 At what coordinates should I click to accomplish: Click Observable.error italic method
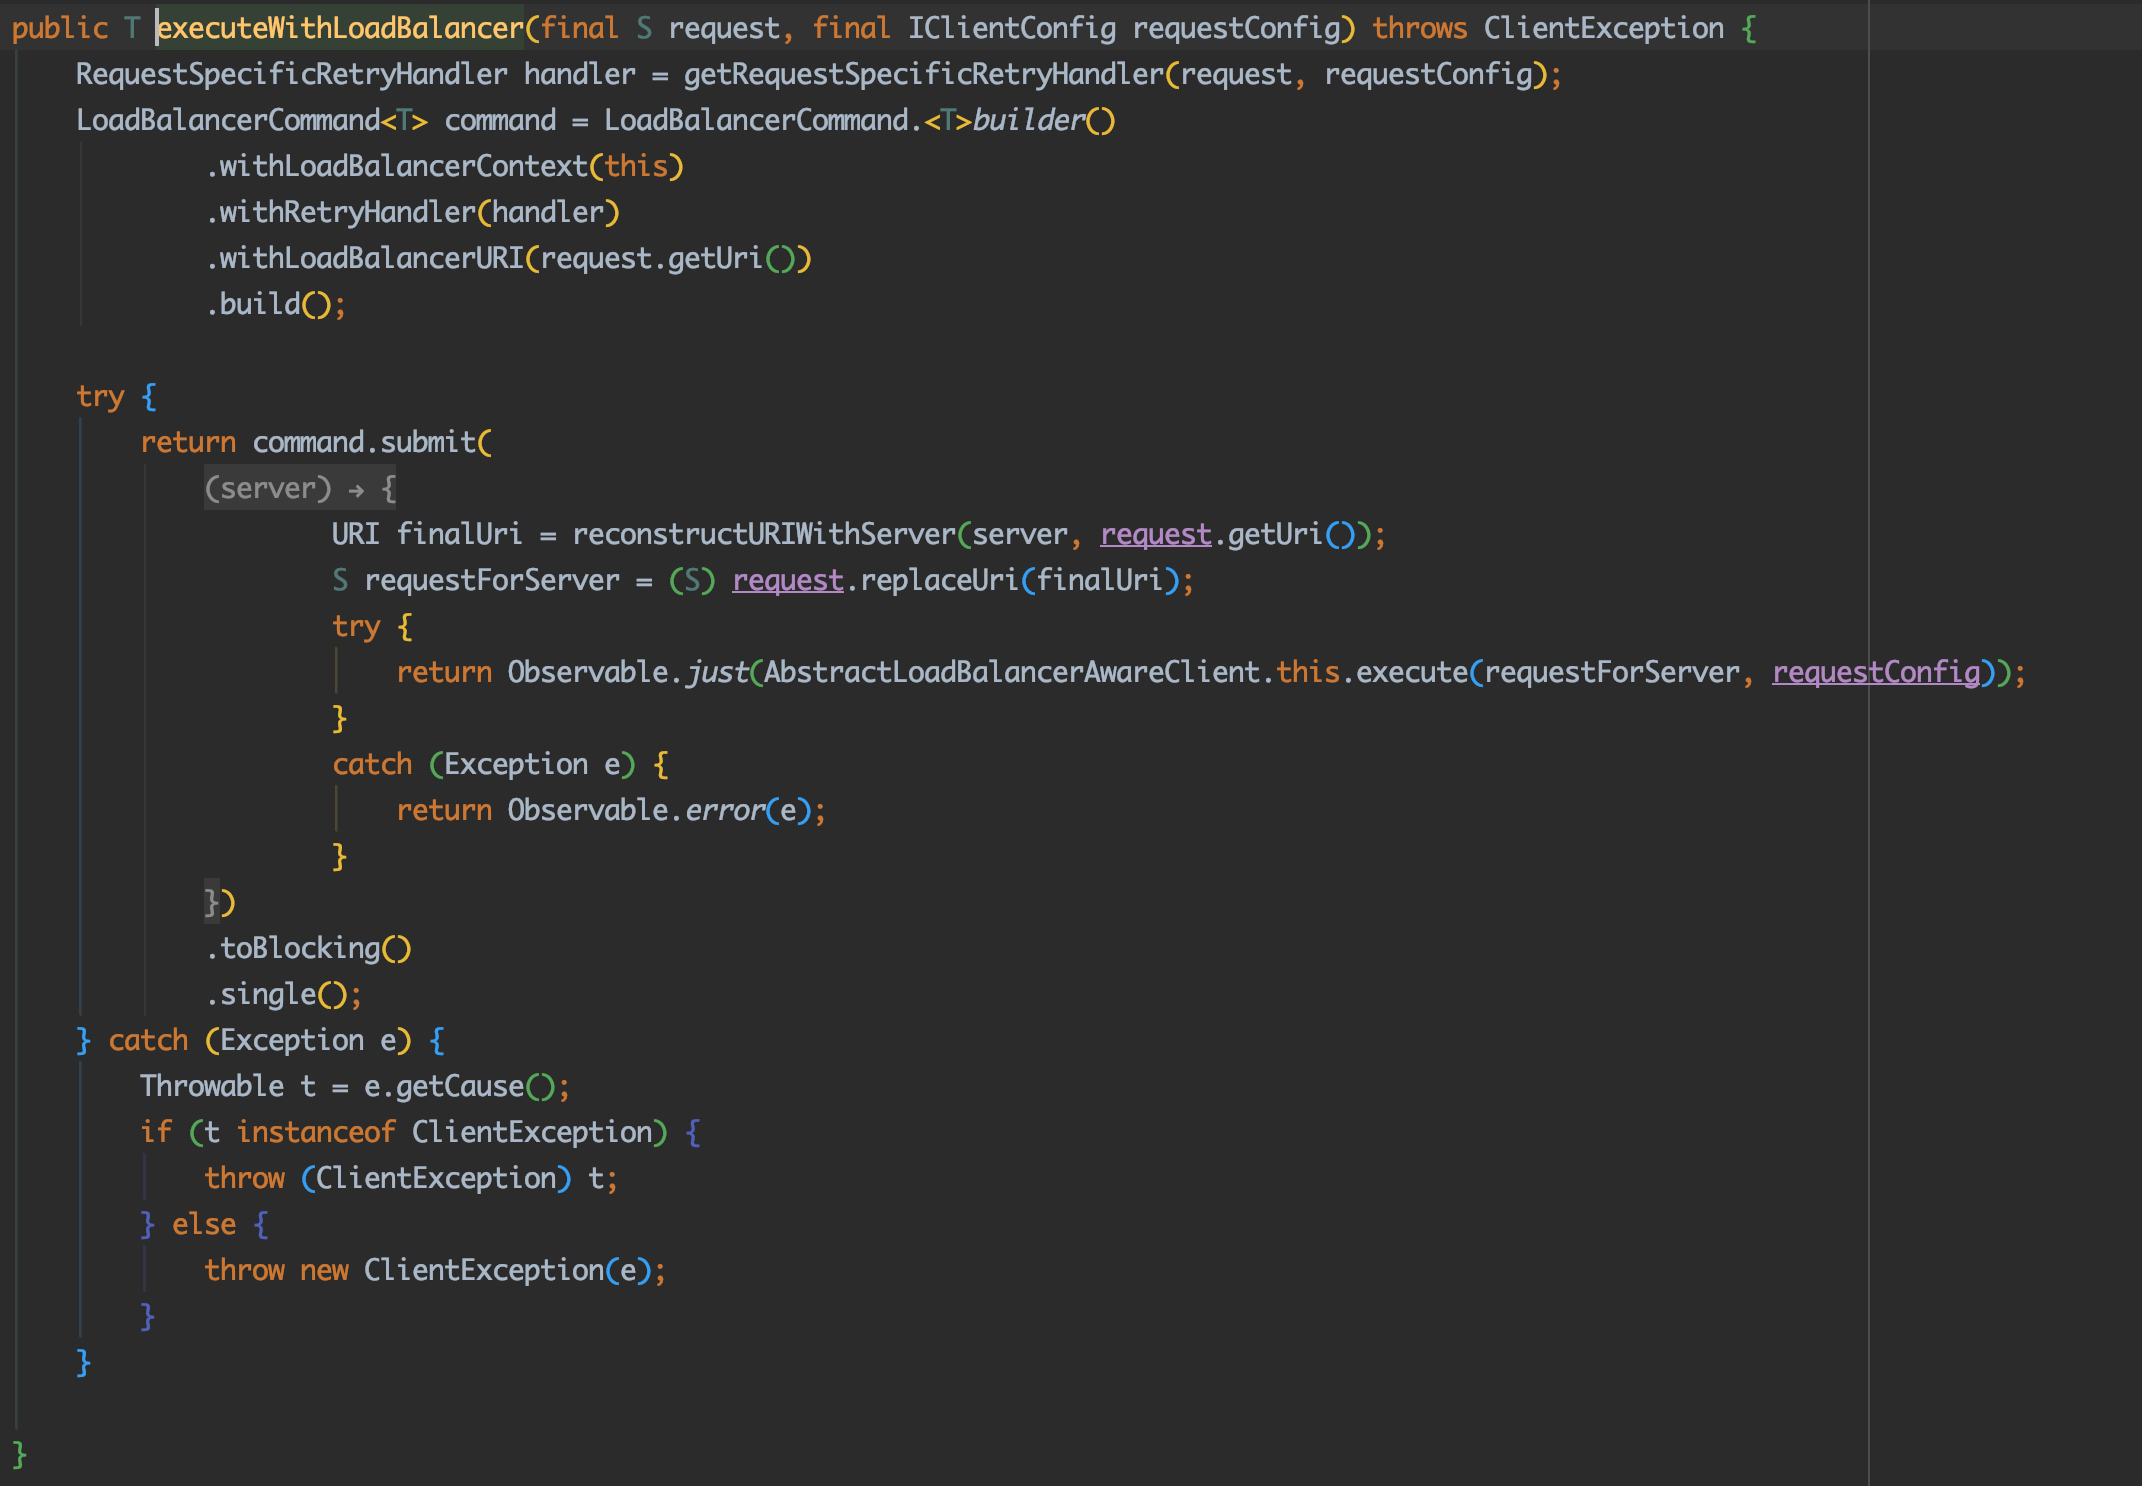pos(724,811)
